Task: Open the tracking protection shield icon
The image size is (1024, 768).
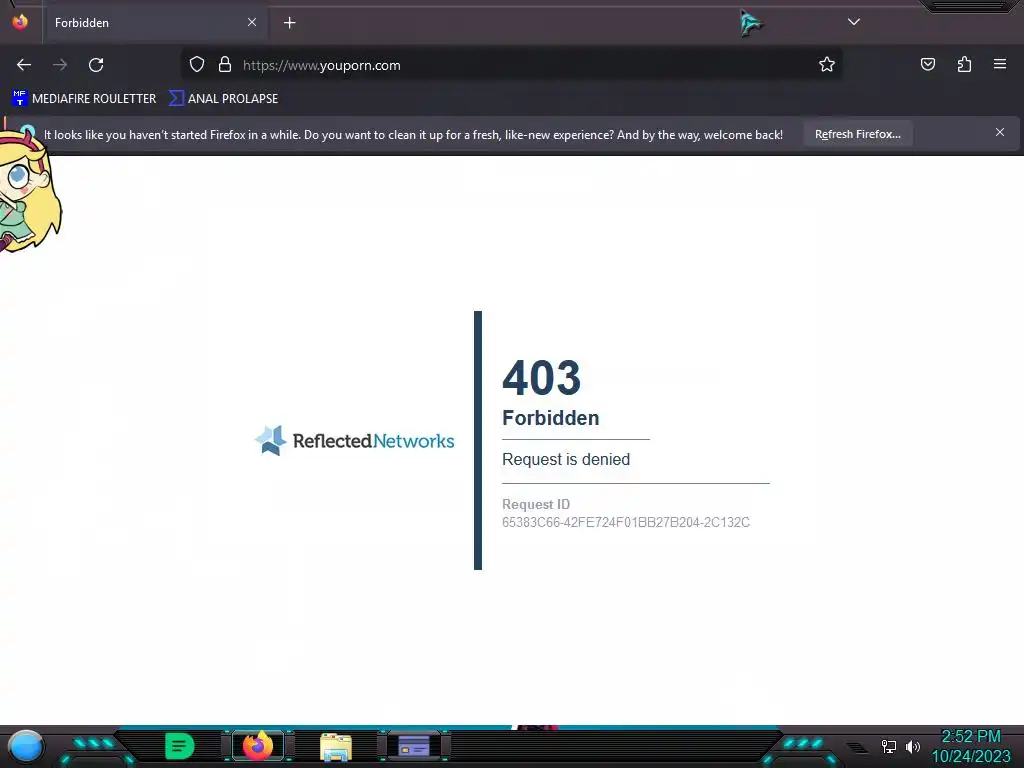Action: click(197, 64)
